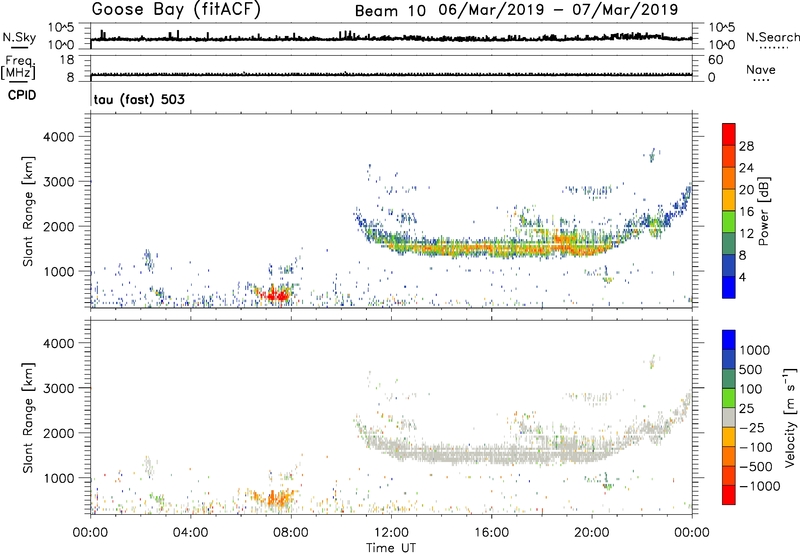Select the 20:00 time tick label
Screen dimensions: 800x554
point(591,533)
